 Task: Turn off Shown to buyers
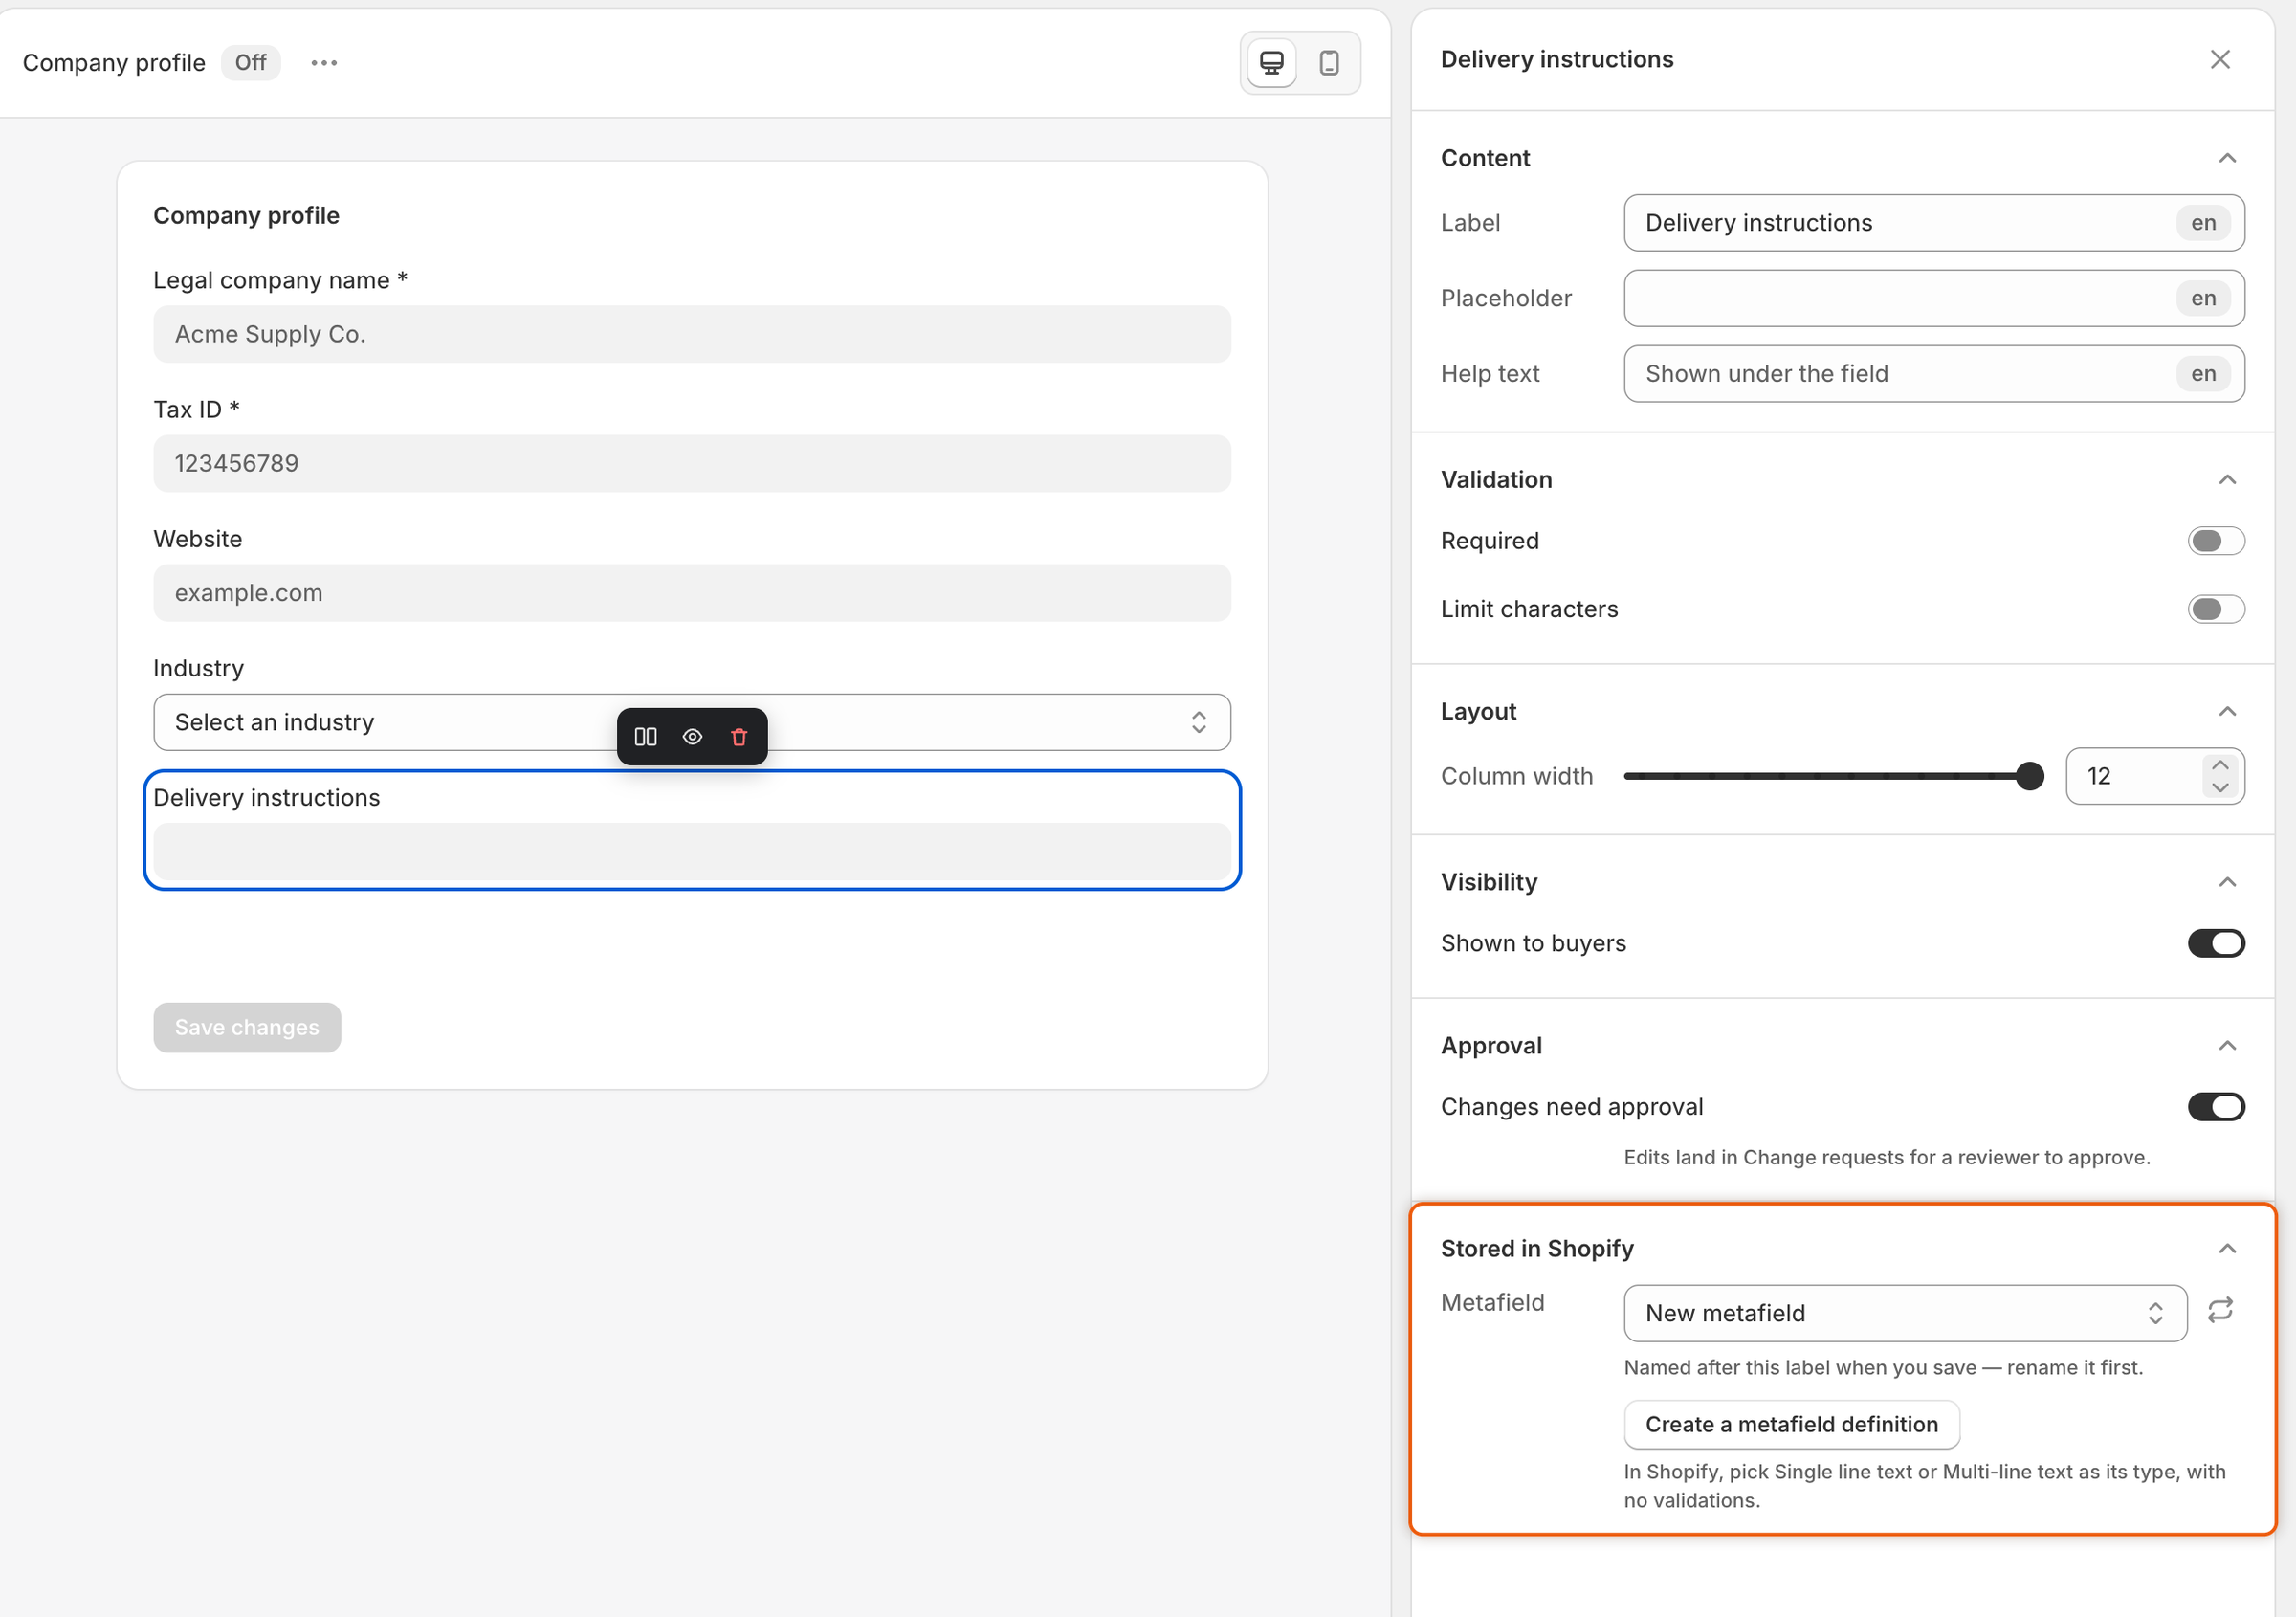[x=2216, y=943]
